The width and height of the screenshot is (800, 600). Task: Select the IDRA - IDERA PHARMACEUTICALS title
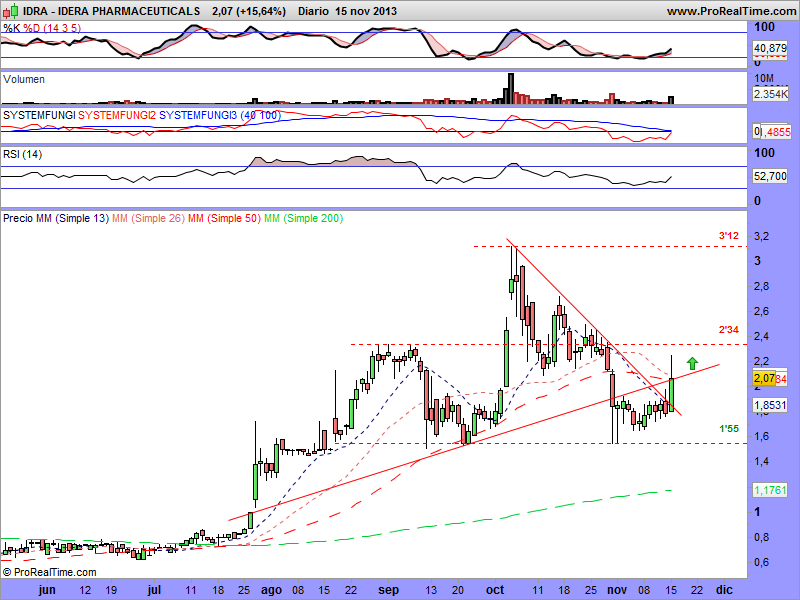tap(111, 11)
